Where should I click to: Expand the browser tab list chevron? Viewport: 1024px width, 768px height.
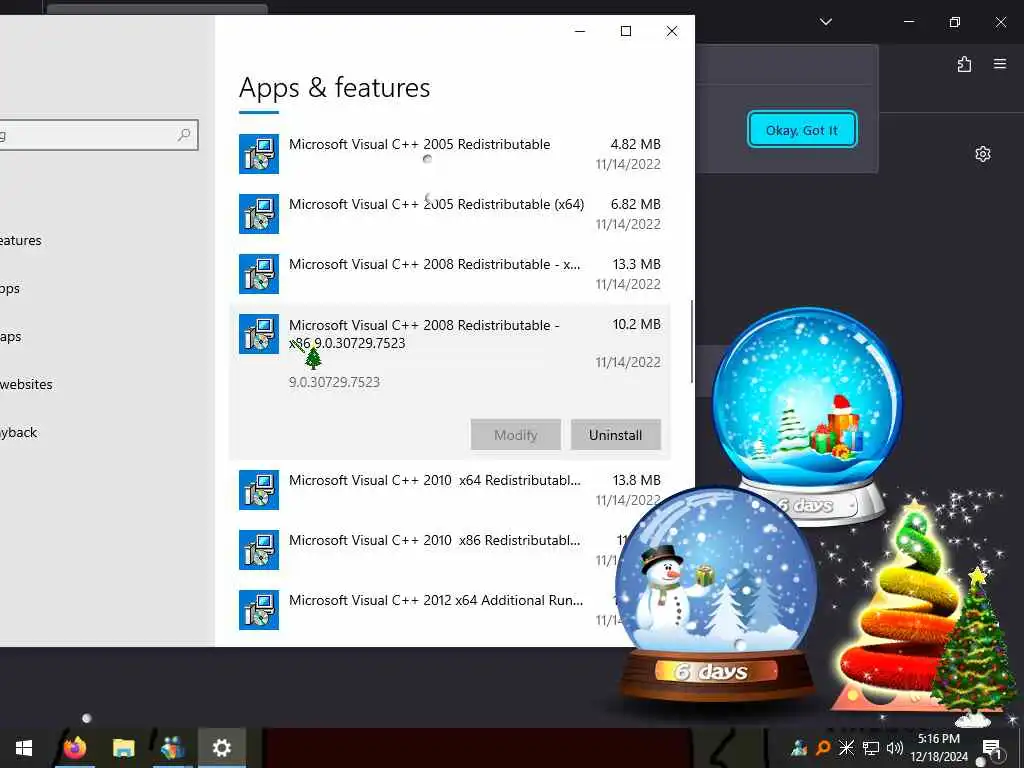(825, 22)
